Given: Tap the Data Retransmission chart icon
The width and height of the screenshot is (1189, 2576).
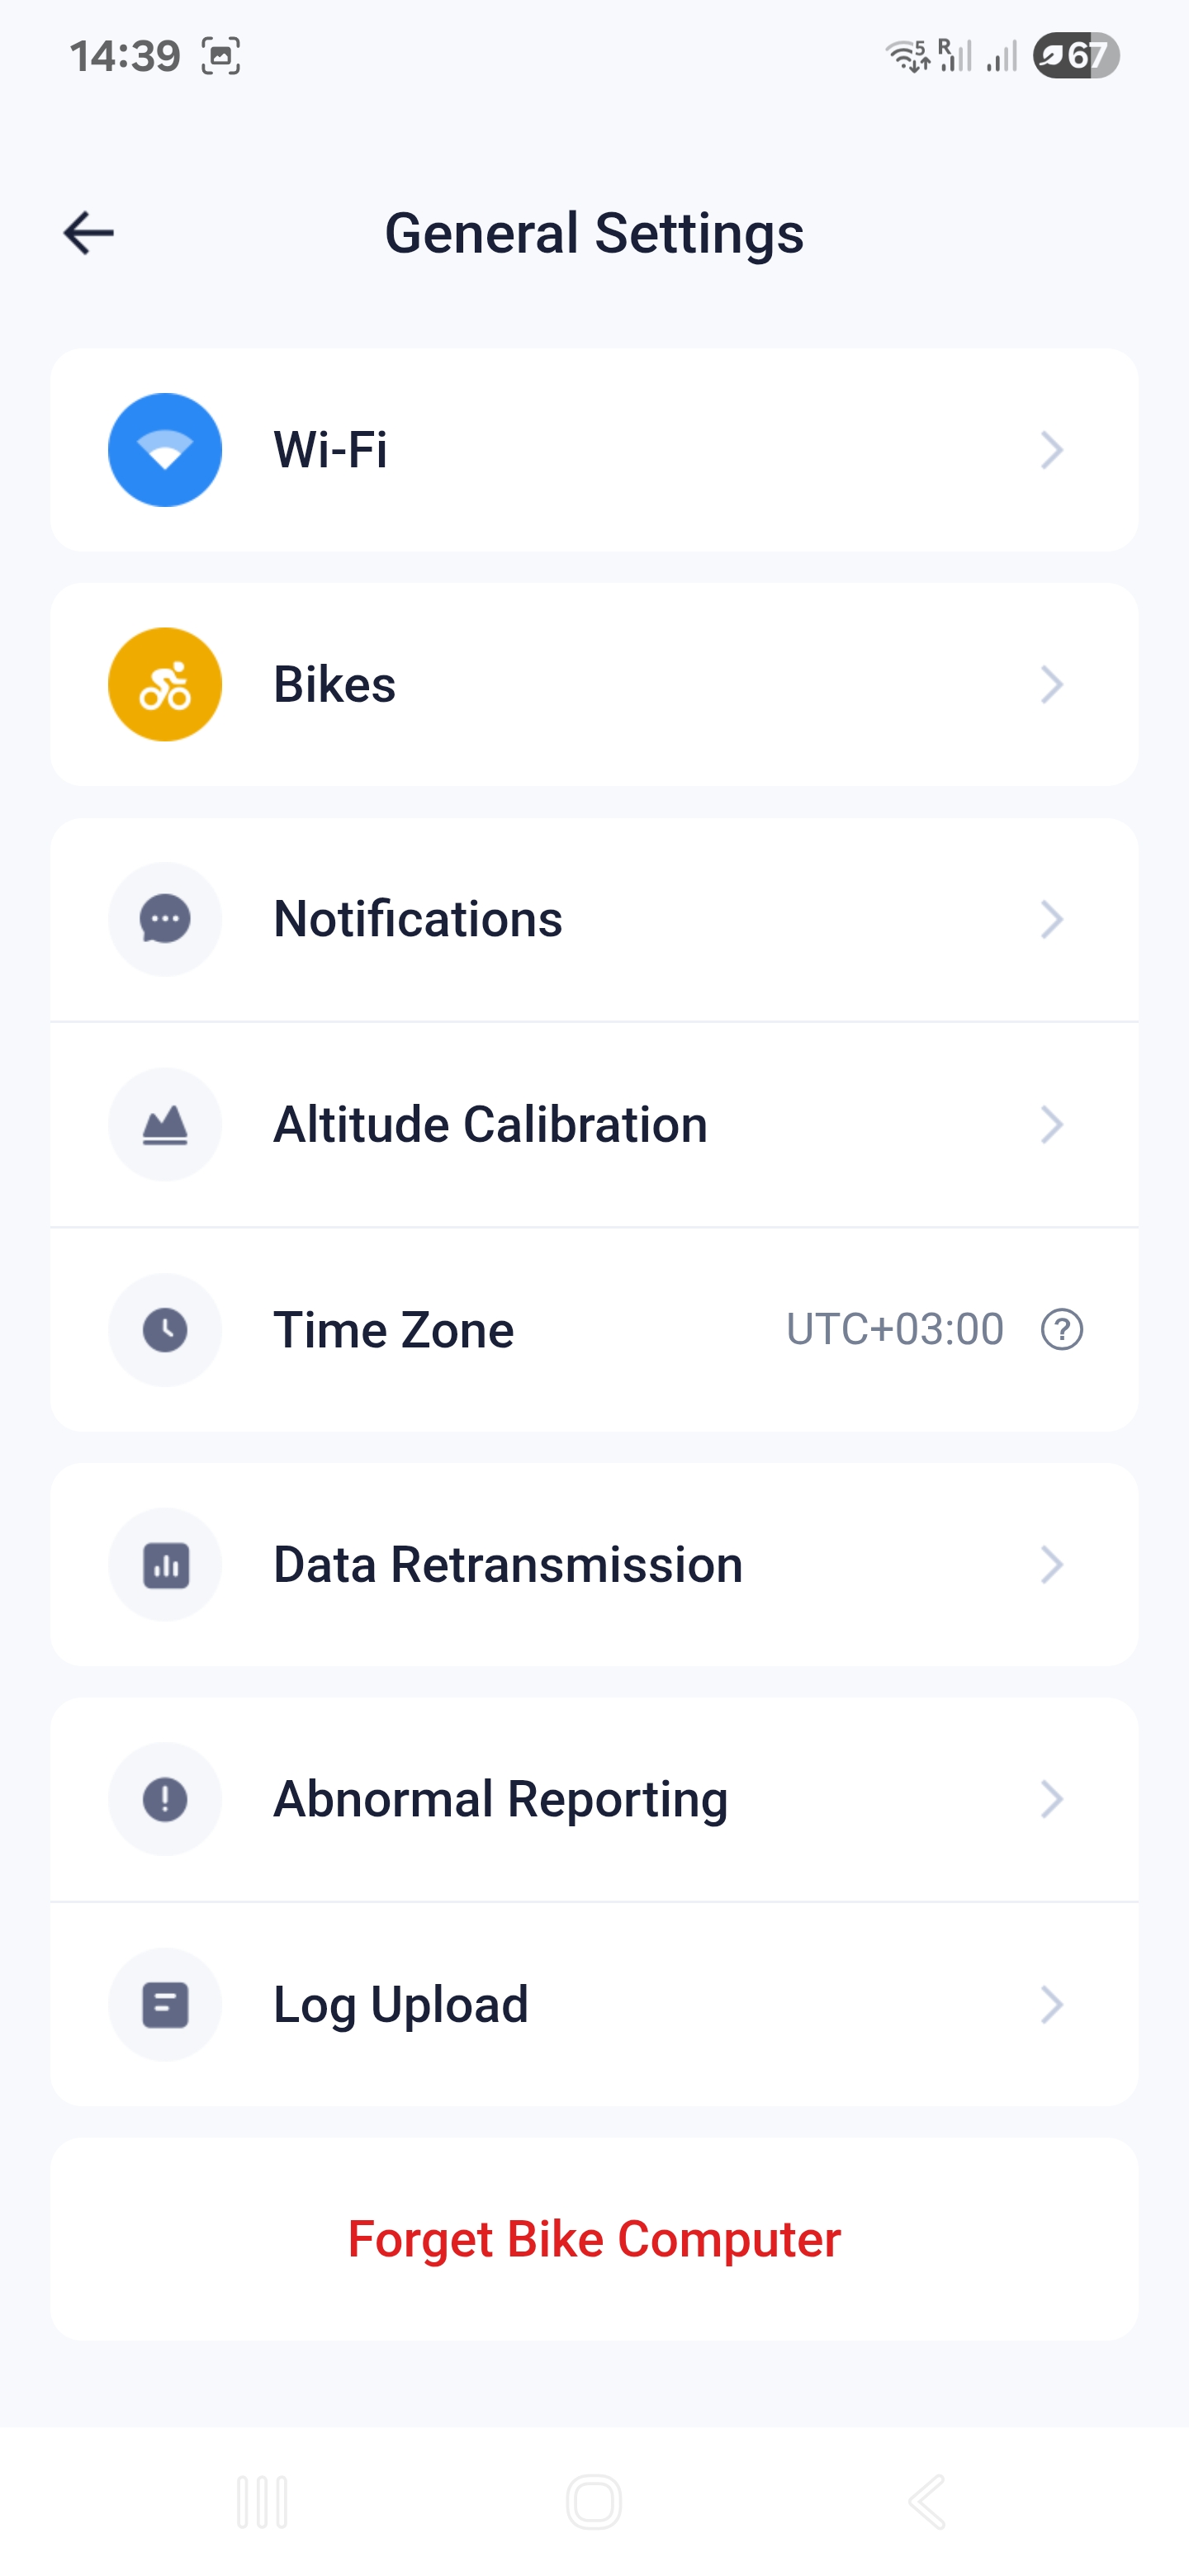Looking at the screenshot, I should 165,1564.
